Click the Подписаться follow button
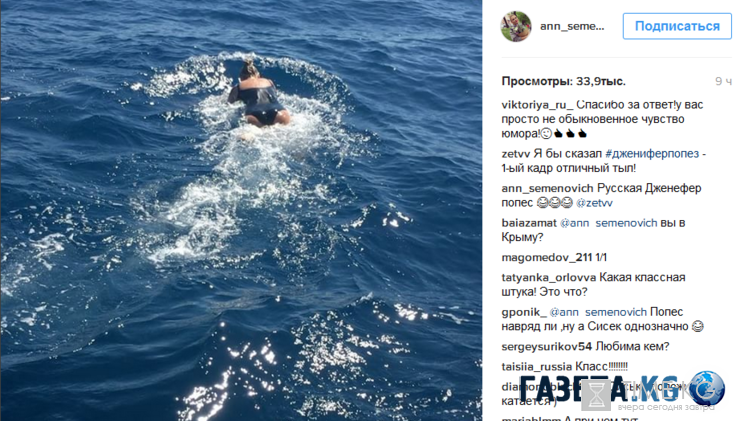 pos(677,26)
